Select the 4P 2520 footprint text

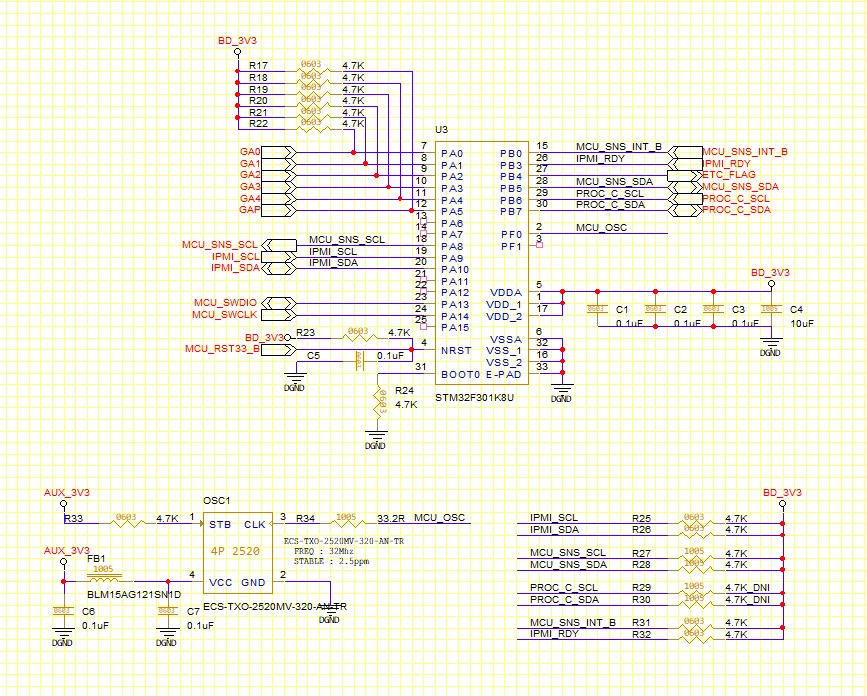click(x=235, y=551)
